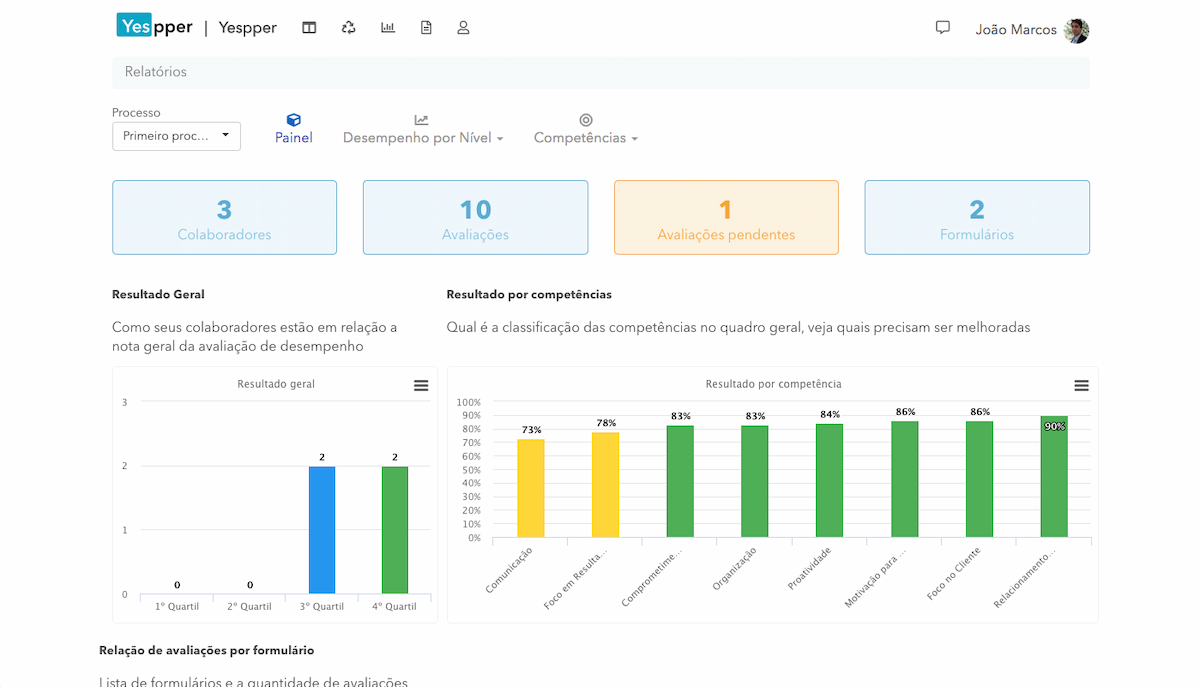Open the chat messages icon
1200x687 pixels.
tap(942, 28)
